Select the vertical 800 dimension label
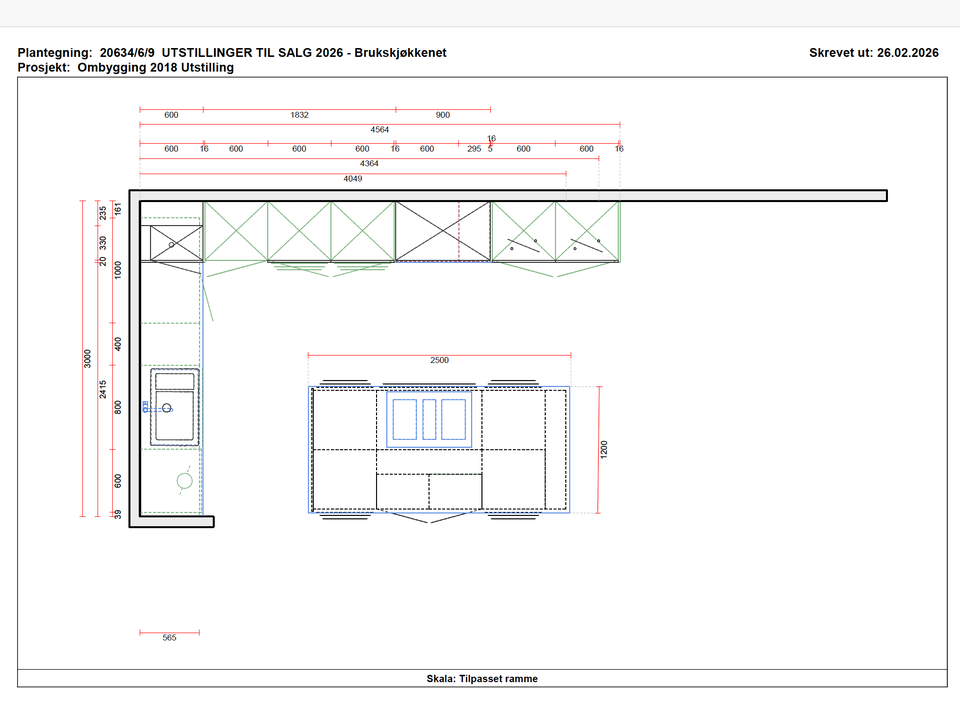Viewport: 960px width, 715px height. 118,407
